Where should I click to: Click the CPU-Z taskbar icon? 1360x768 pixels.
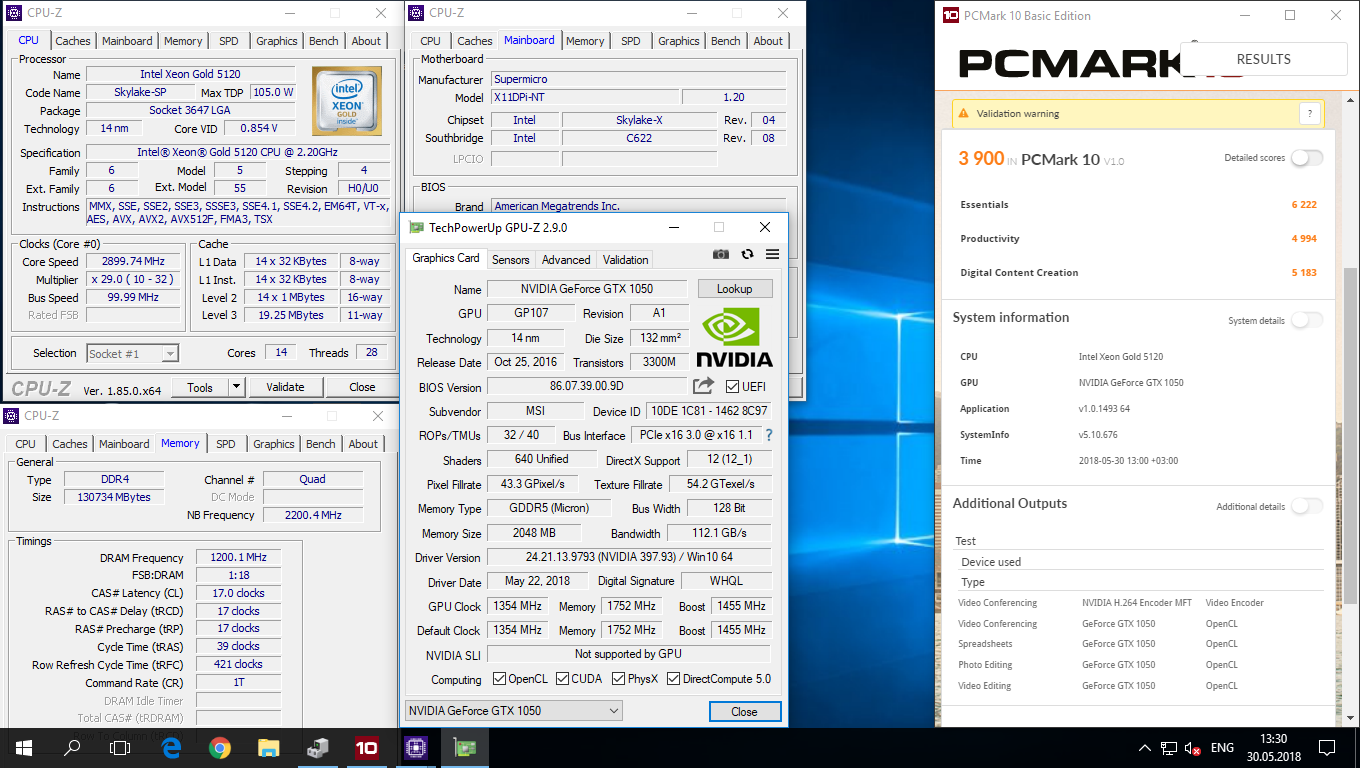tap(416, 747)
